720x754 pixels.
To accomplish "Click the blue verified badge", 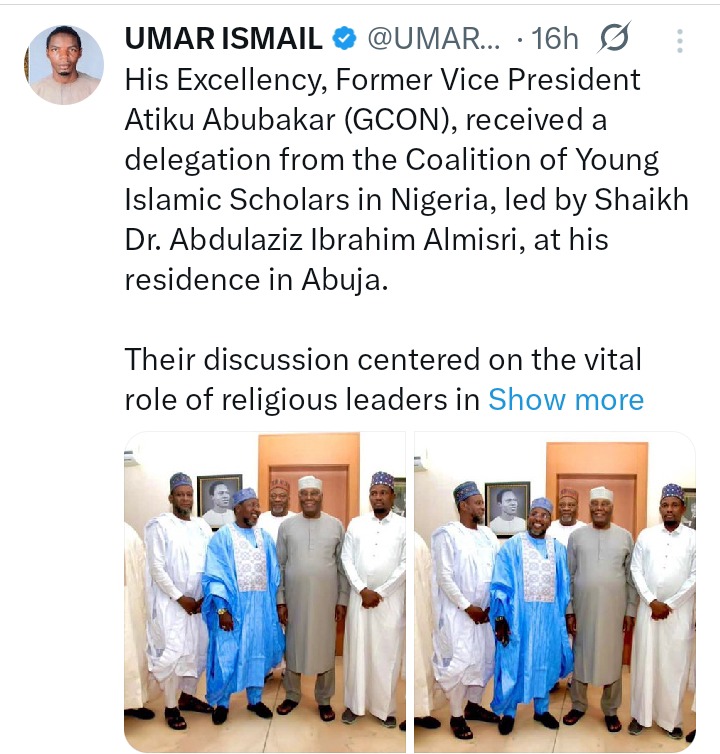I will [344, 40].
